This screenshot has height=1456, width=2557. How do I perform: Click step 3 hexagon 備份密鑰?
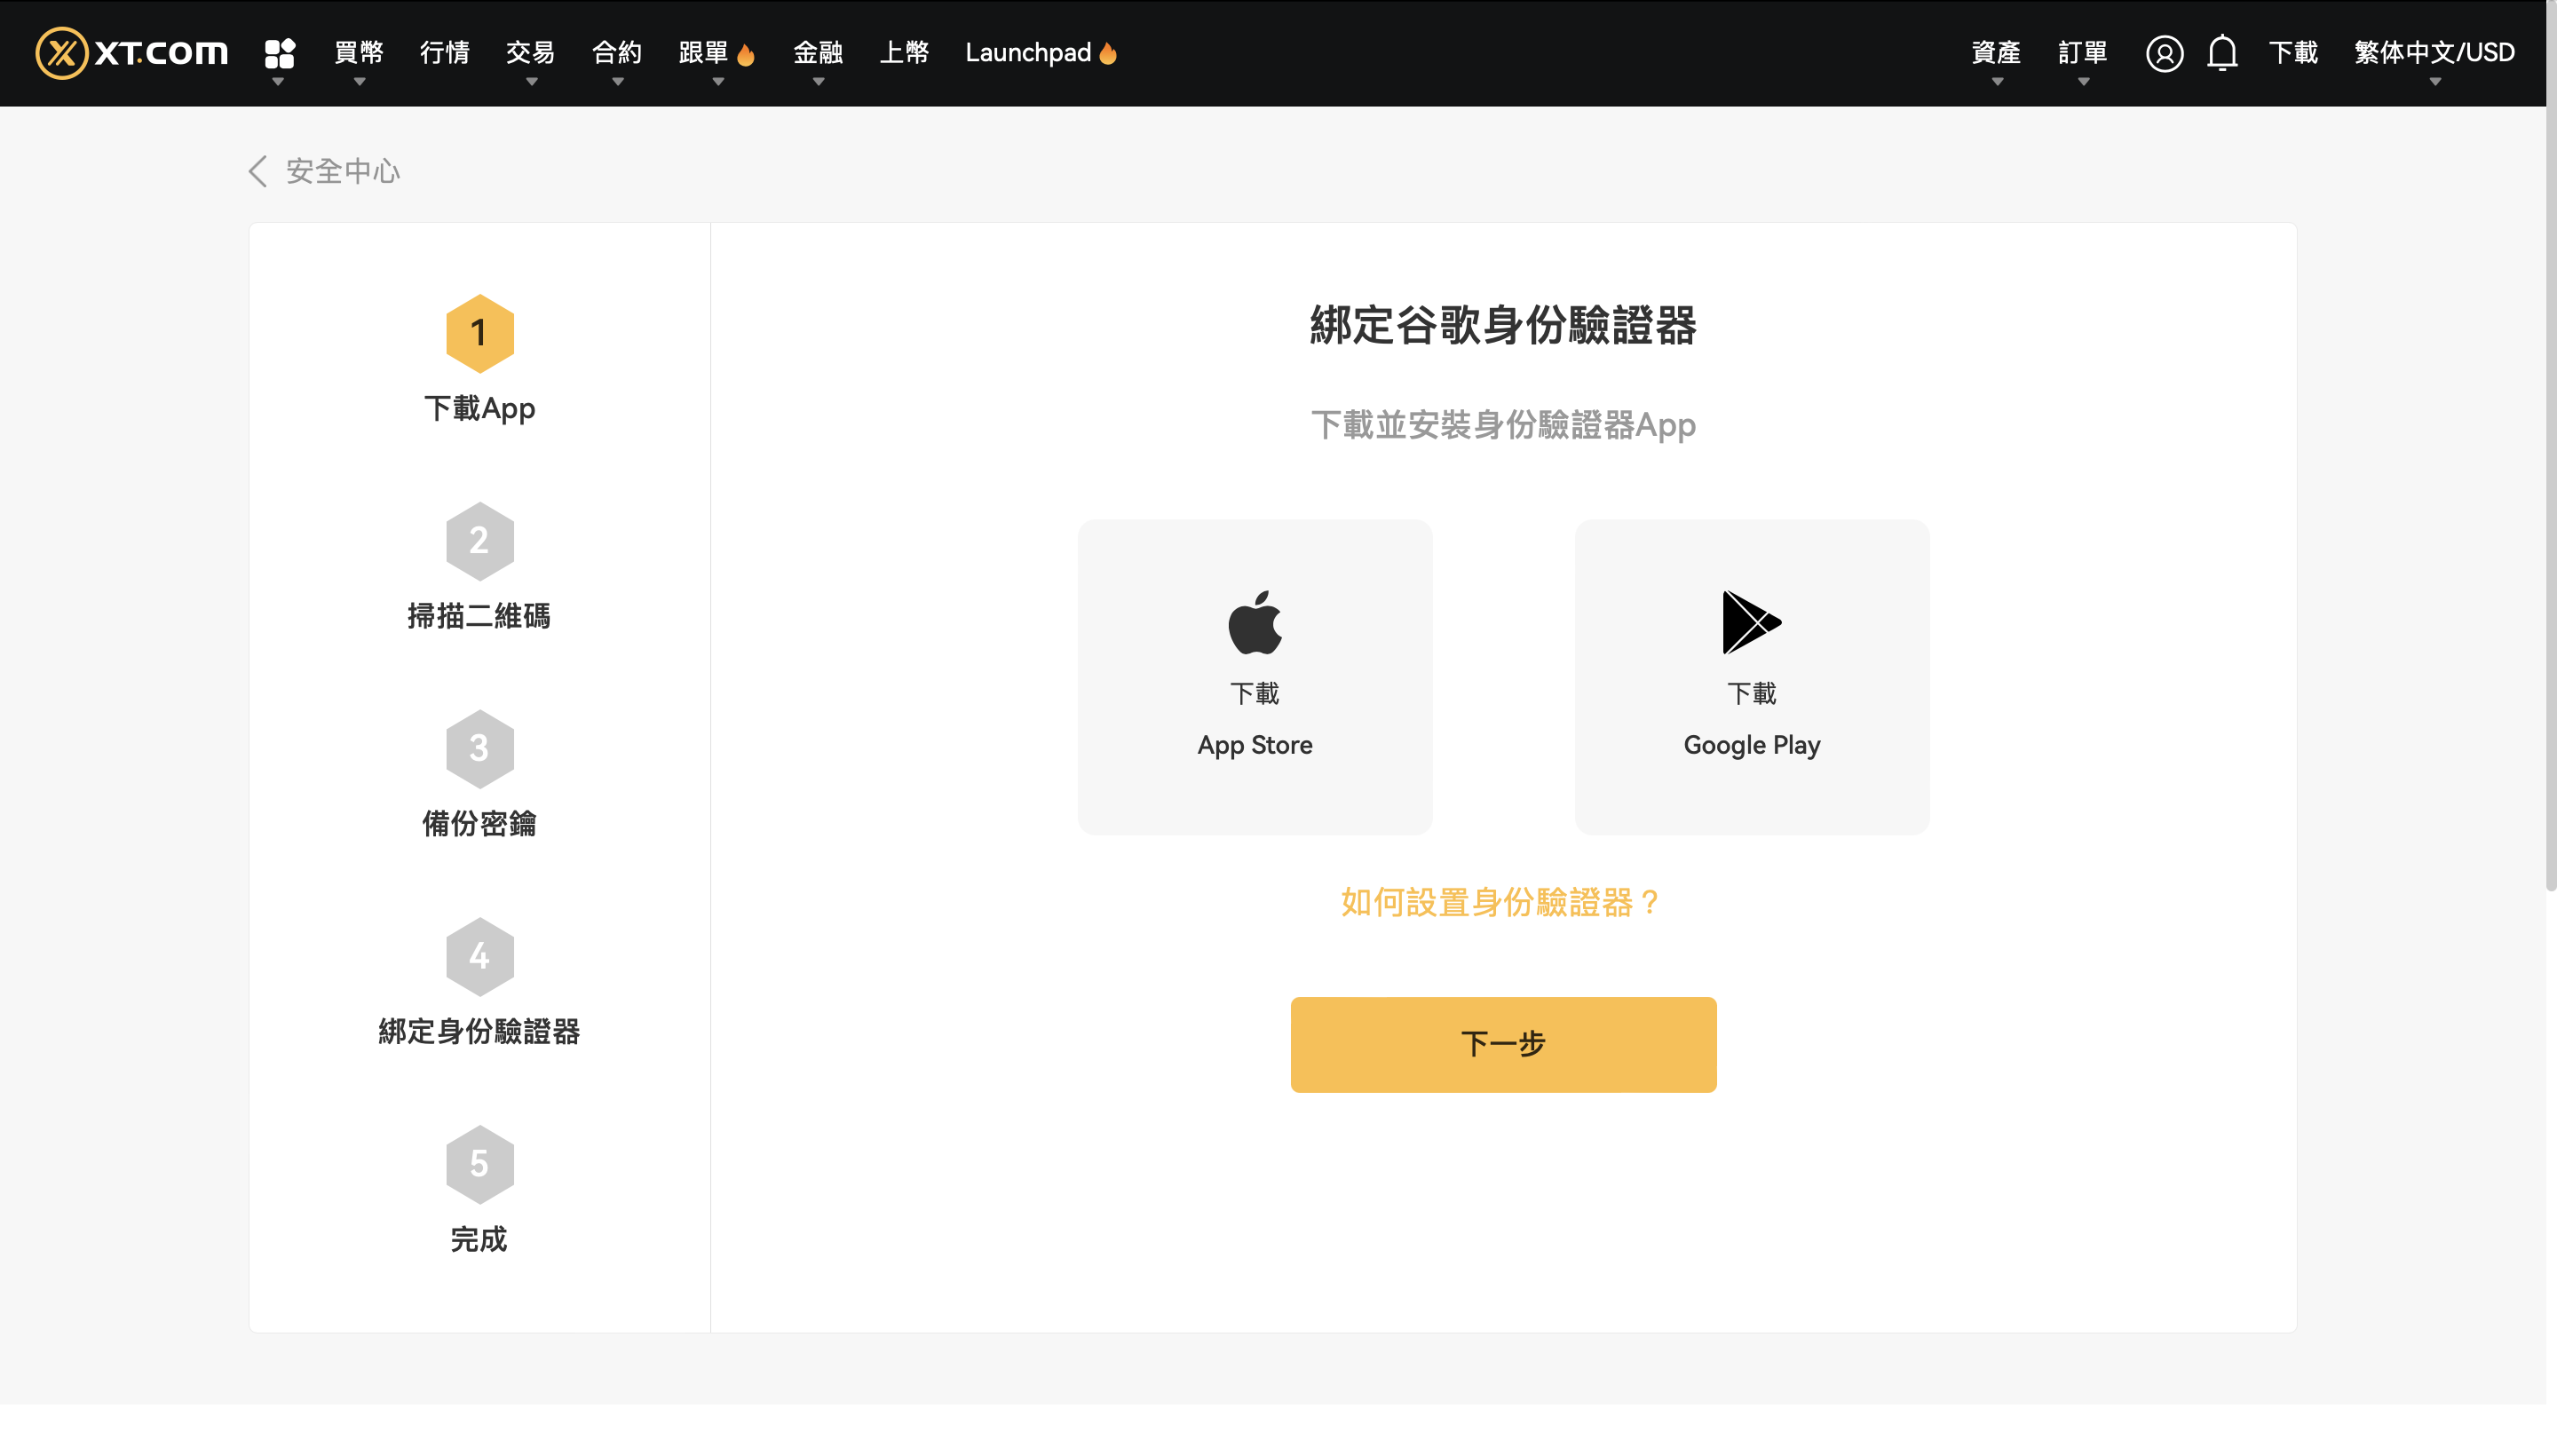click(480, 749)
